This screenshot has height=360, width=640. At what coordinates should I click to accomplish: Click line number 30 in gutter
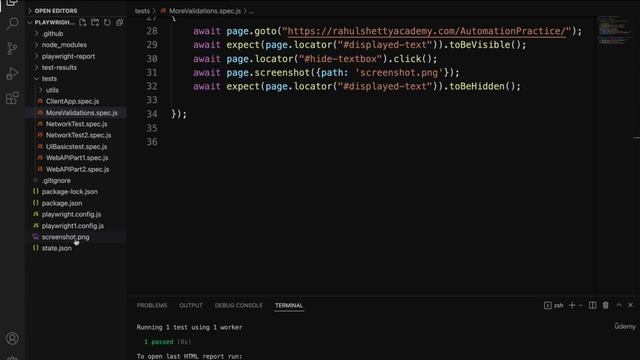[x=152, y=59]
